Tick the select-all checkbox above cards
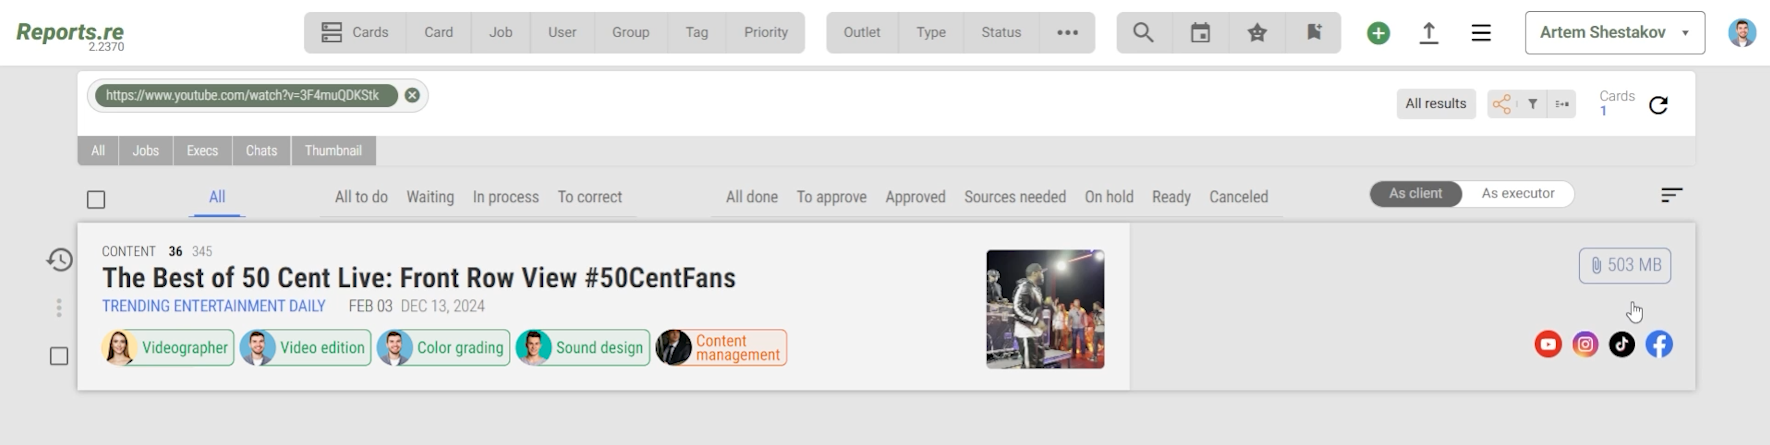The width and height of the screenshot is (1770, 445). point(96,200)
